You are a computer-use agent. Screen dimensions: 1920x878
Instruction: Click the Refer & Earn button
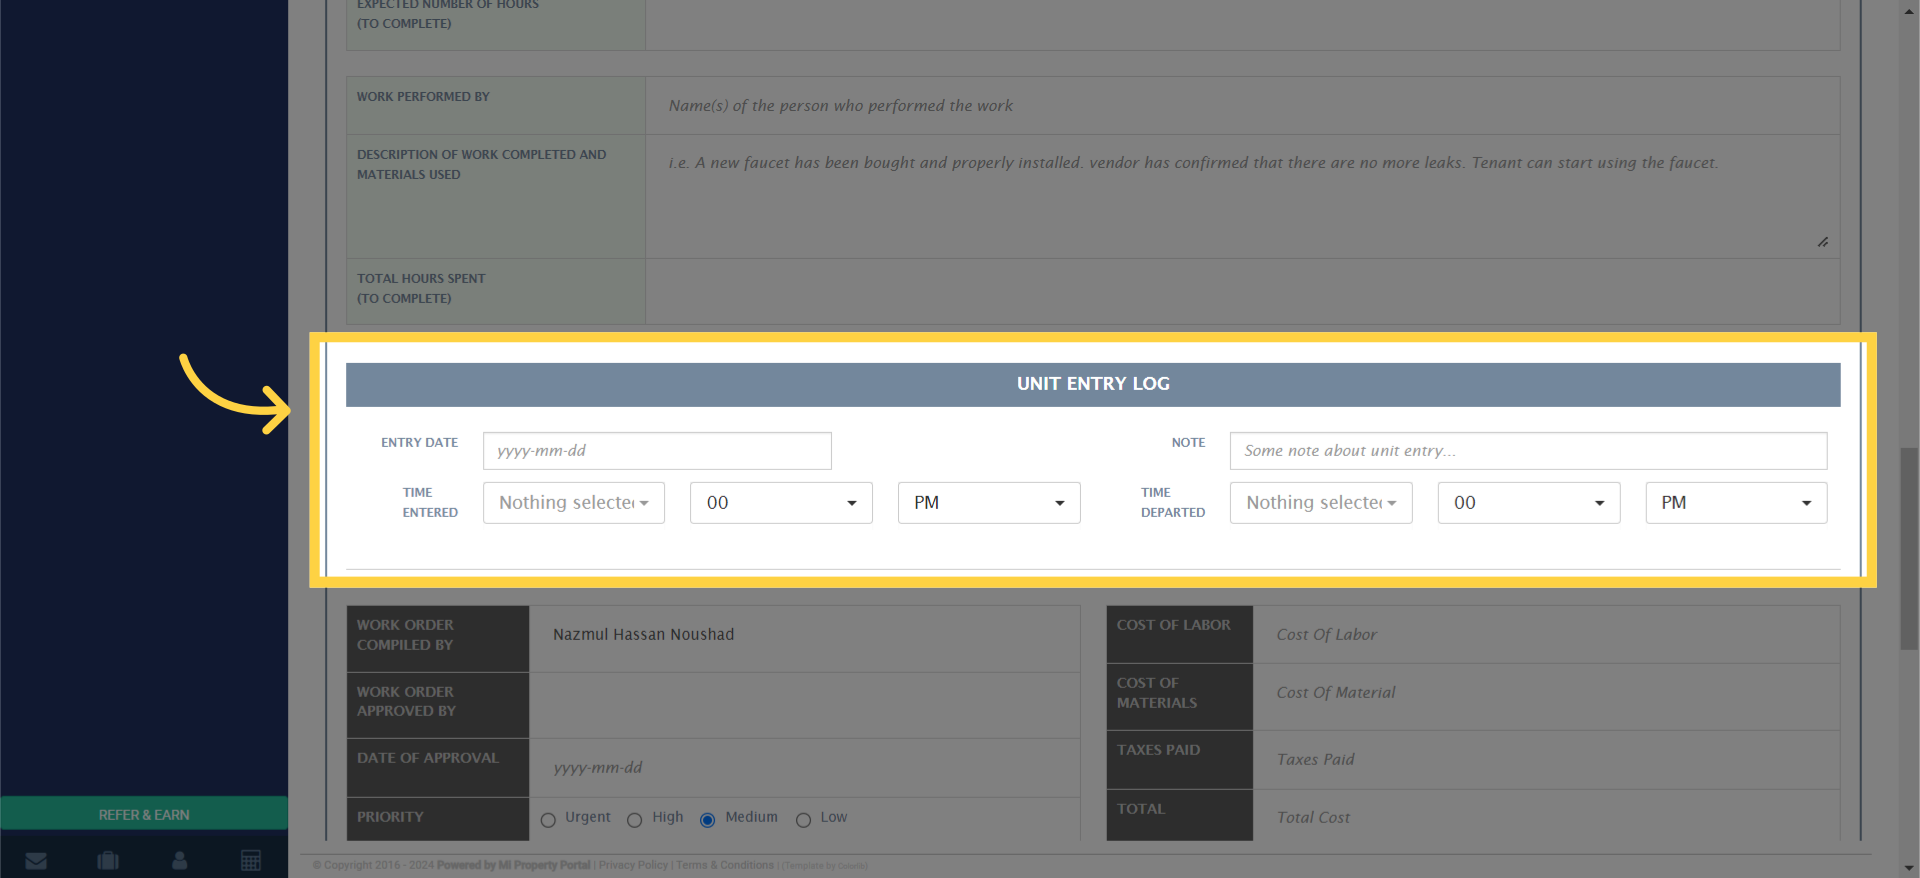point(144,814)
